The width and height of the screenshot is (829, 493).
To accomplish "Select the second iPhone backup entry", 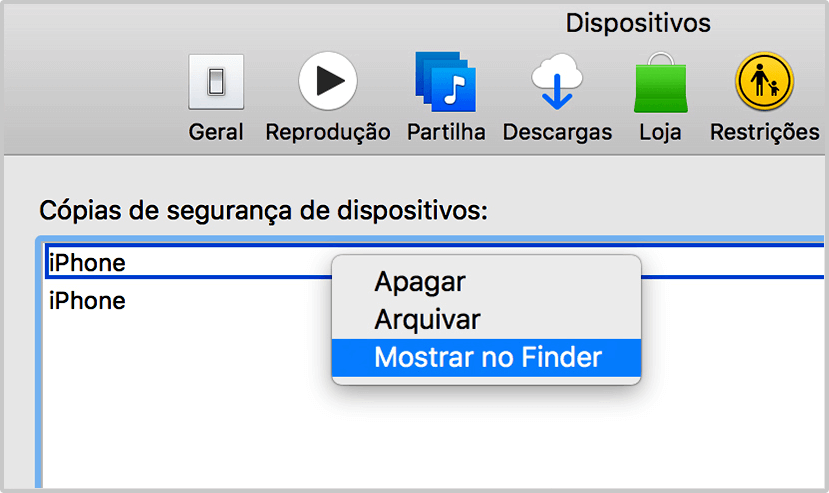I will pos(88,300).
